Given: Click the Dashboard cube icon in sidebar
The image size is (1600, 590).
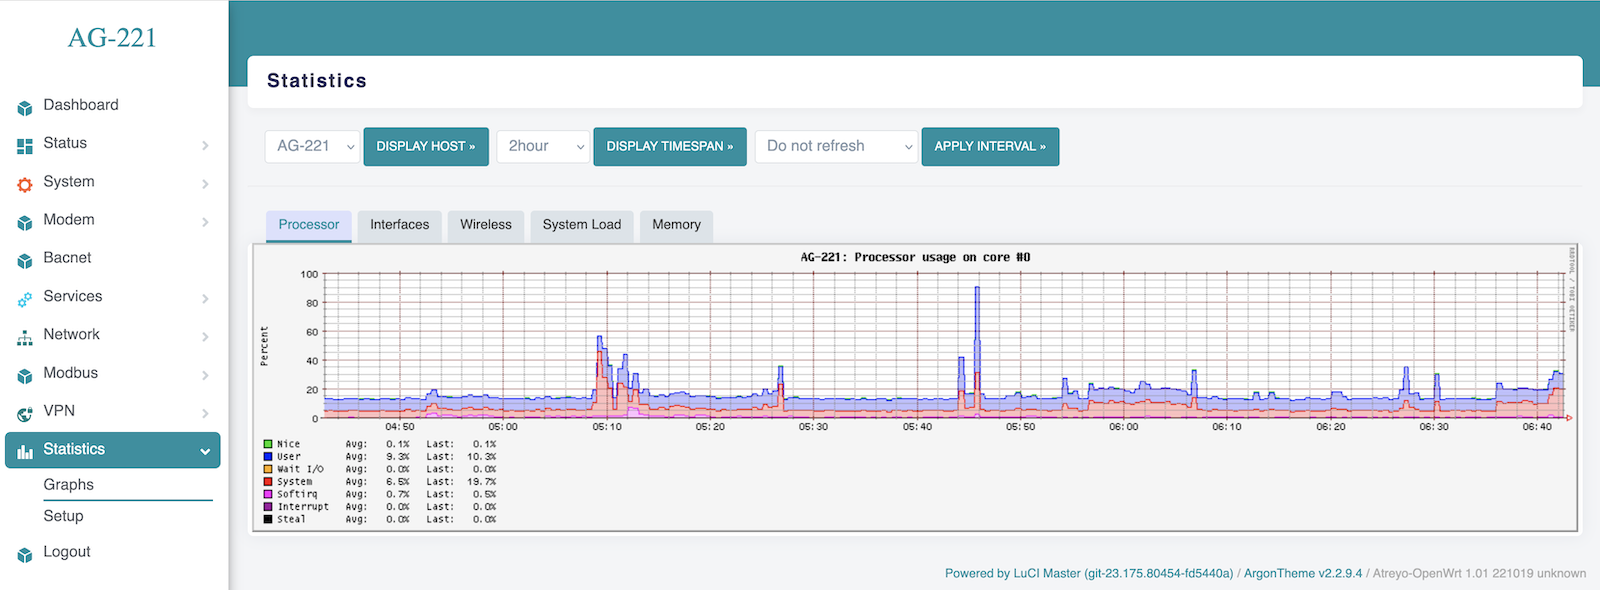Looking at the screenshot, I should (x=25, y=107).
